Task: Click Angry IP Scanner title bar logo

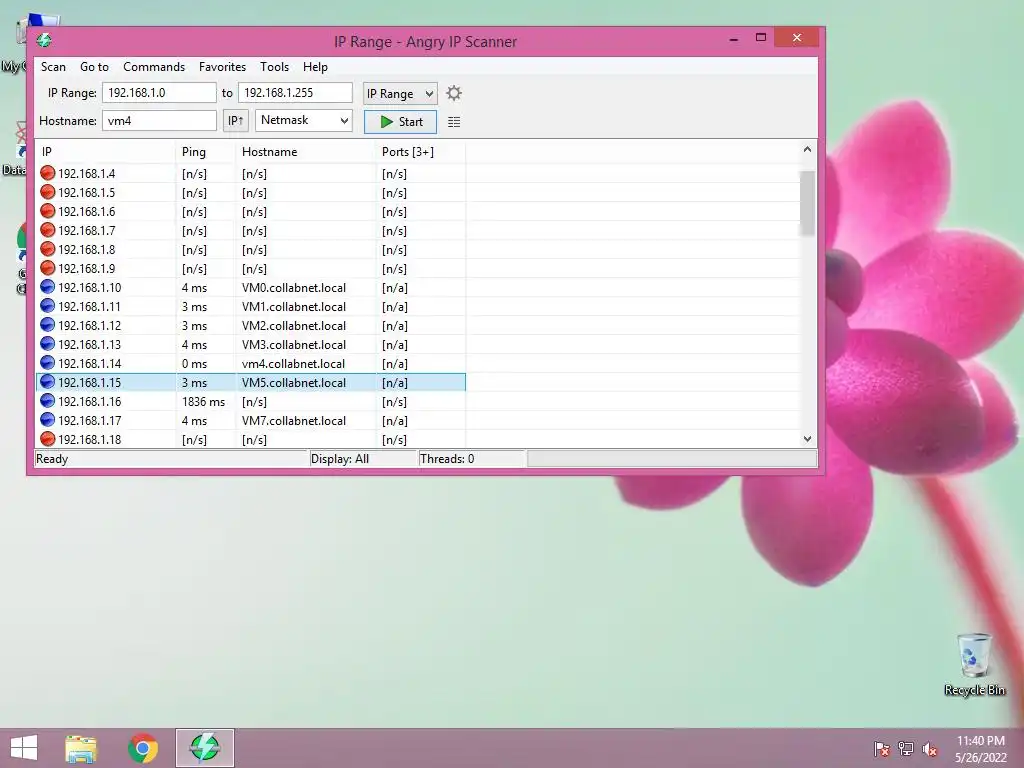Action: coord(44,40)
